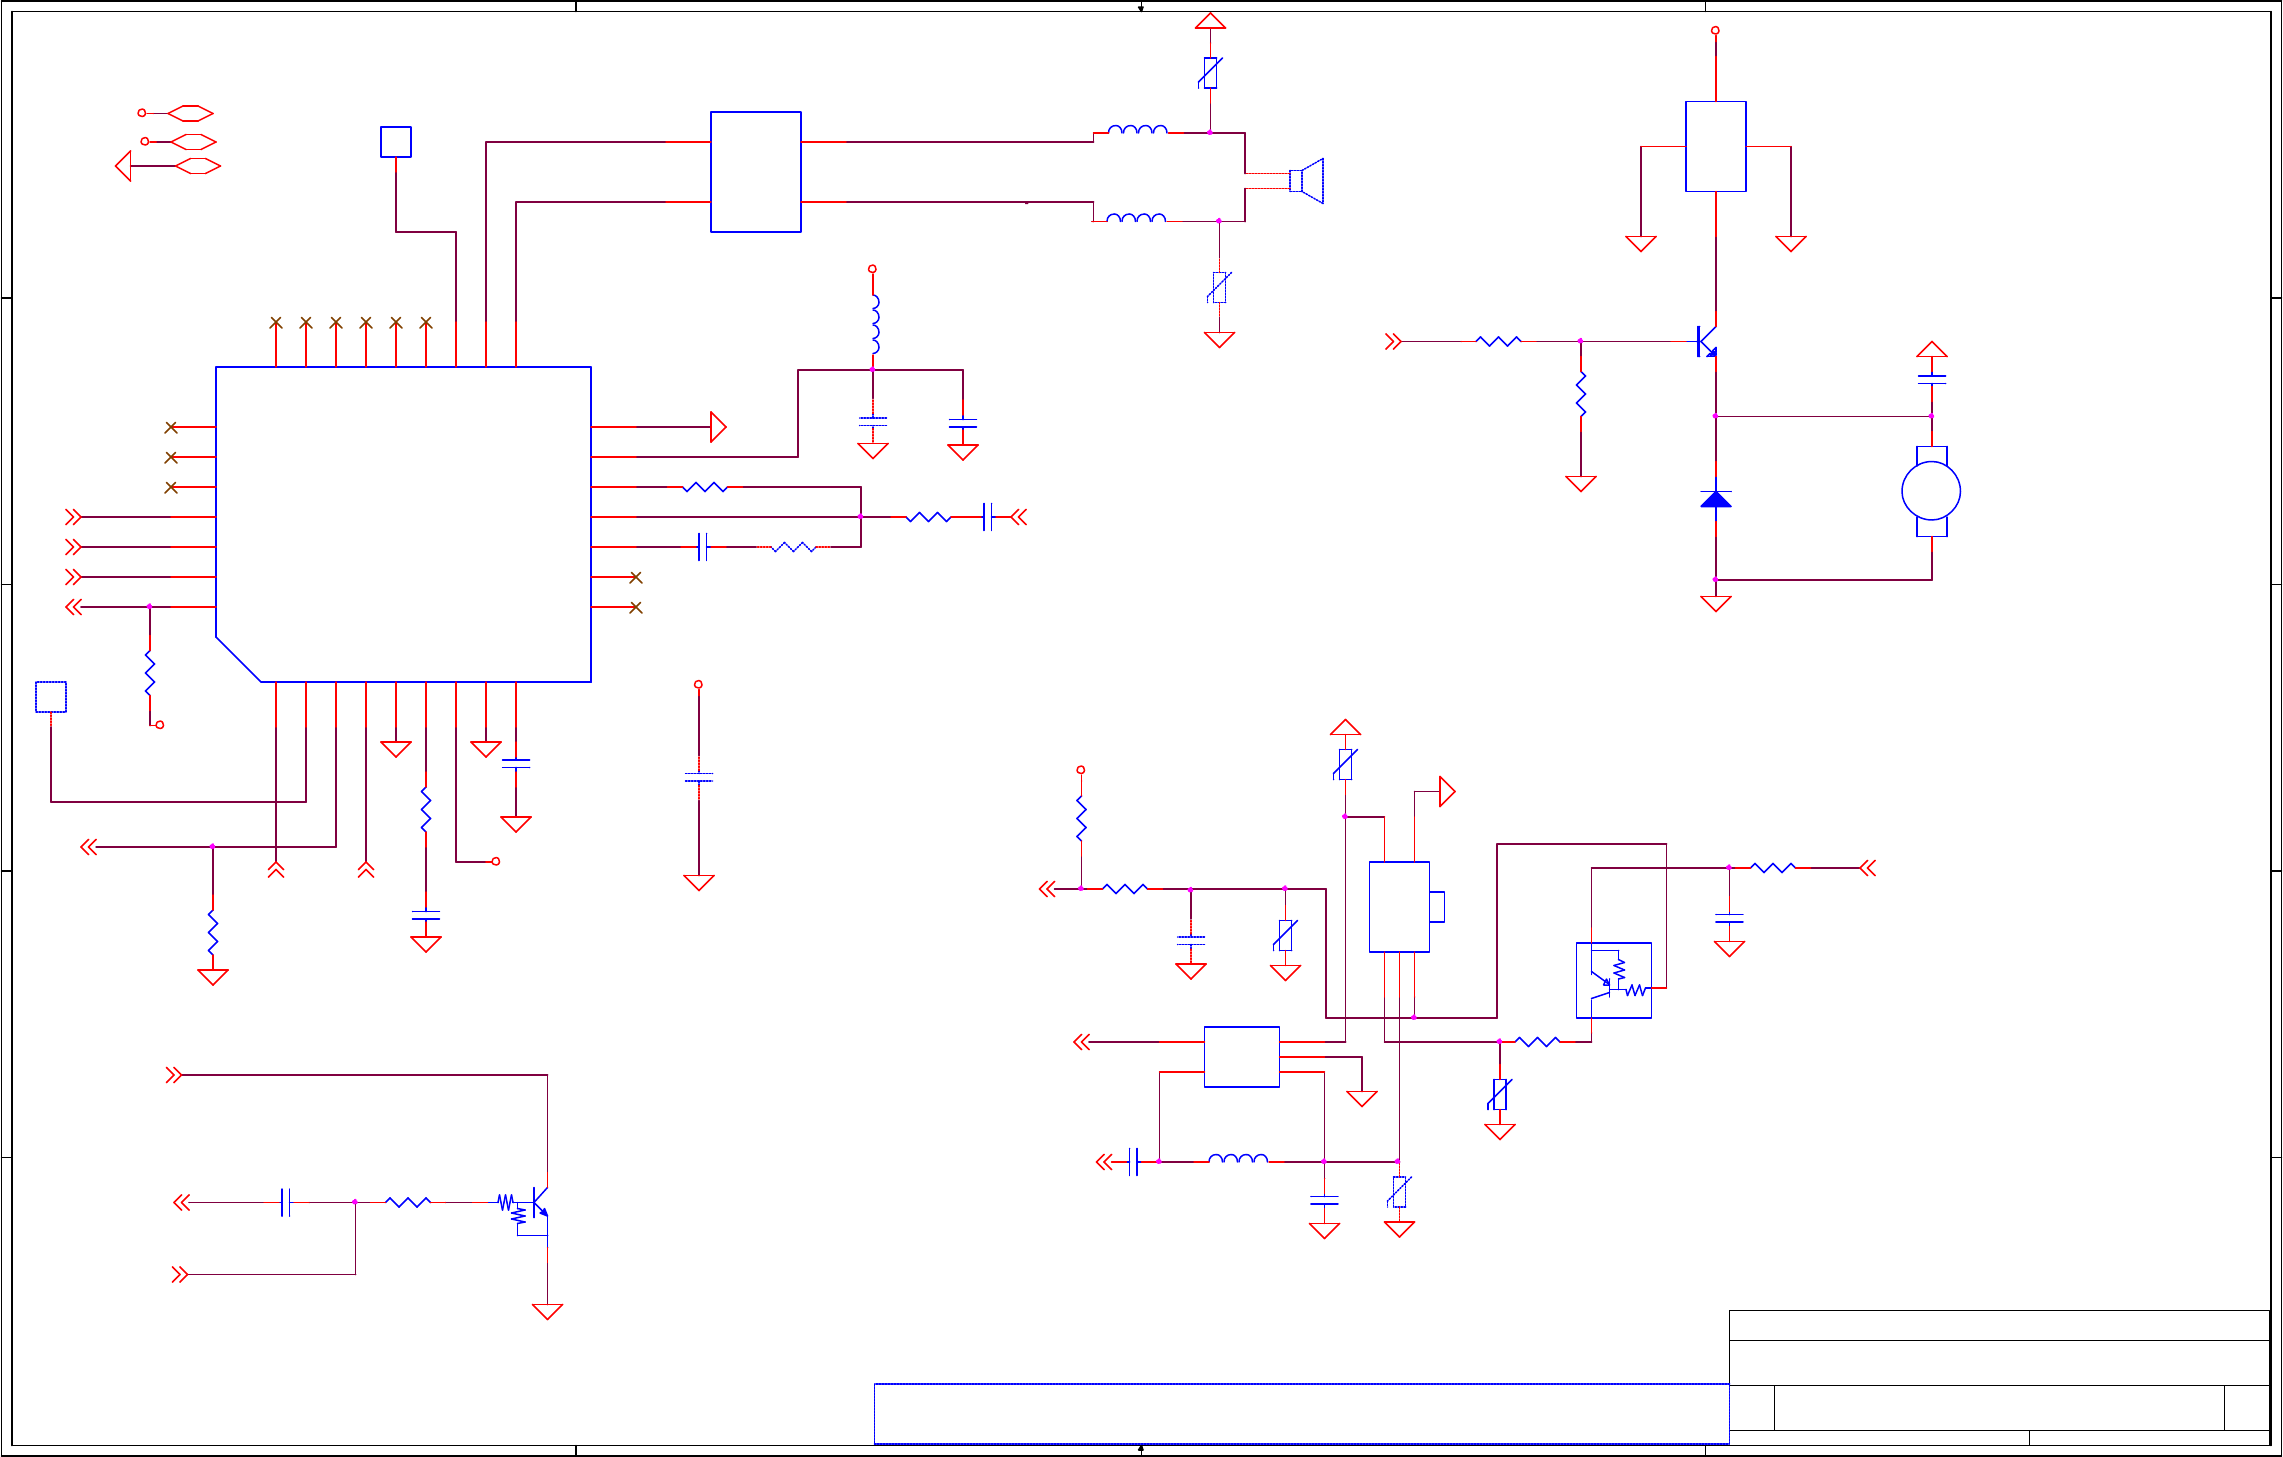2283x1457 pixels.
Task: Select the speaker symbol
Action: tap(1306, 181)
